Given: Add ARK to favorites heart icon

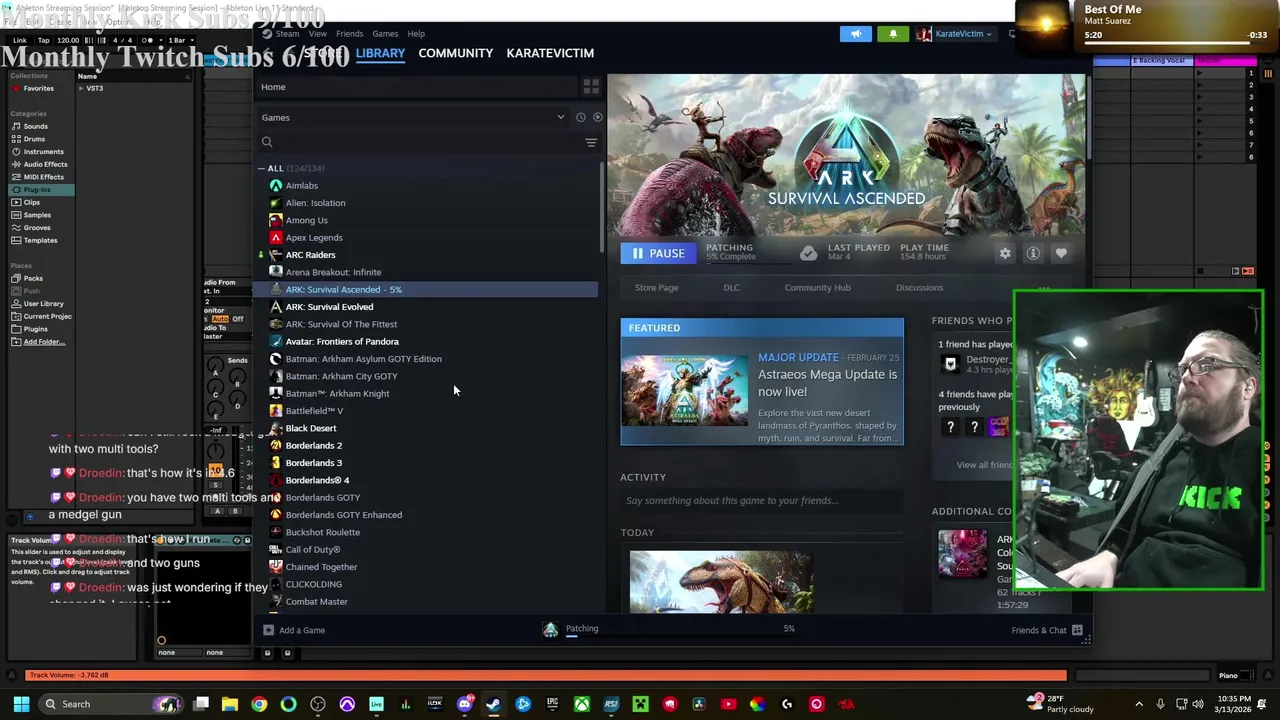Looking at the screenshot, I should tap(1061, 253).
